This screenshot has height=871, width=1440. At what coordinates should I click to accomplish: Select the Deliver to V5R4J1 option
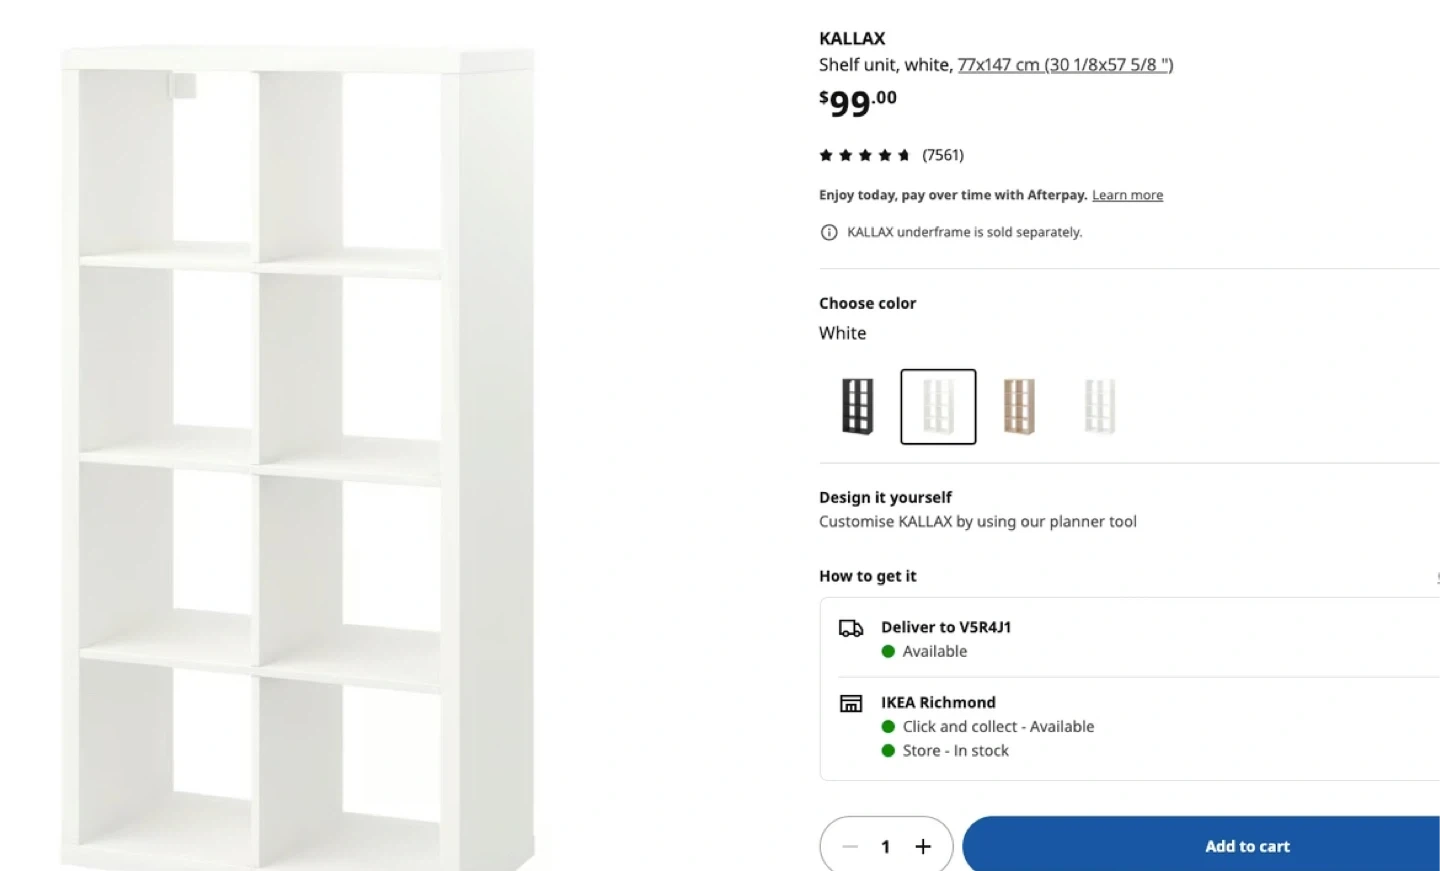pyautogui.click(x=946, y=627)
